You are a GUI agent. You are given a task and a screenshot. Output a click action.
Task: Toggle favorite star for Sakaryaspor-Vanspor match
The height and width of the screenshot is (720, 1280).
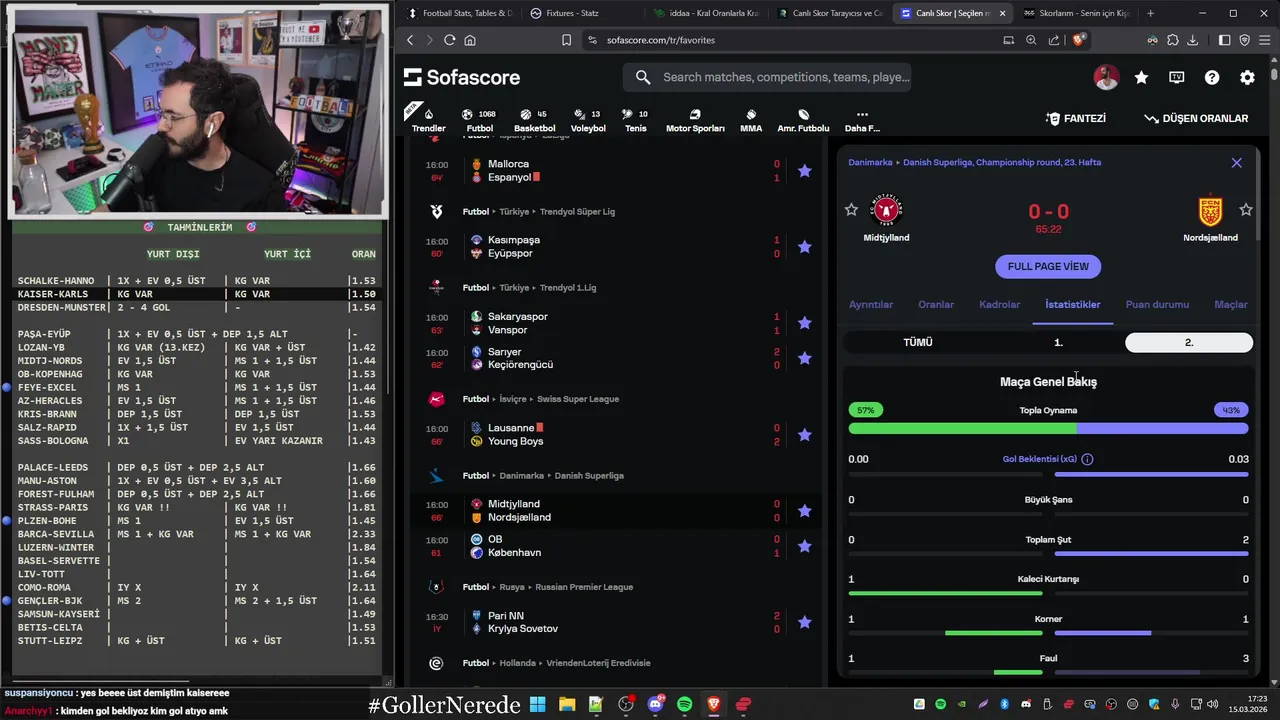804,323
